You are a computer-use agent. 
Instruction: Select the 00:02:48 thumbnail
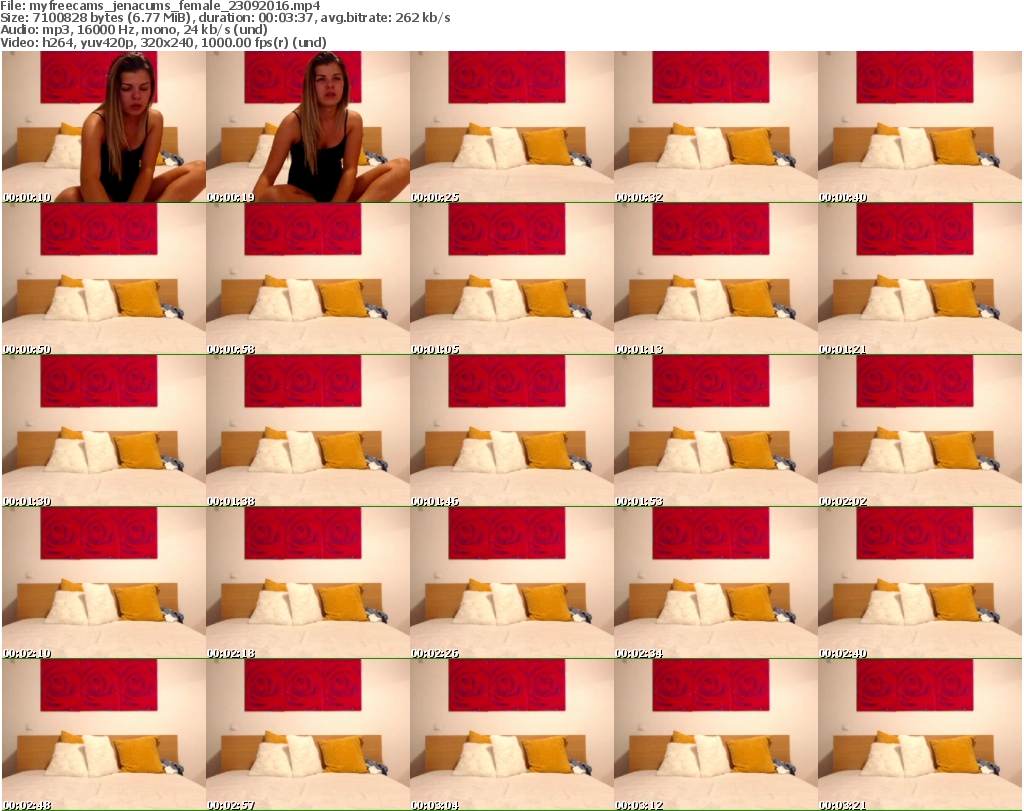[x=104, y=735]
